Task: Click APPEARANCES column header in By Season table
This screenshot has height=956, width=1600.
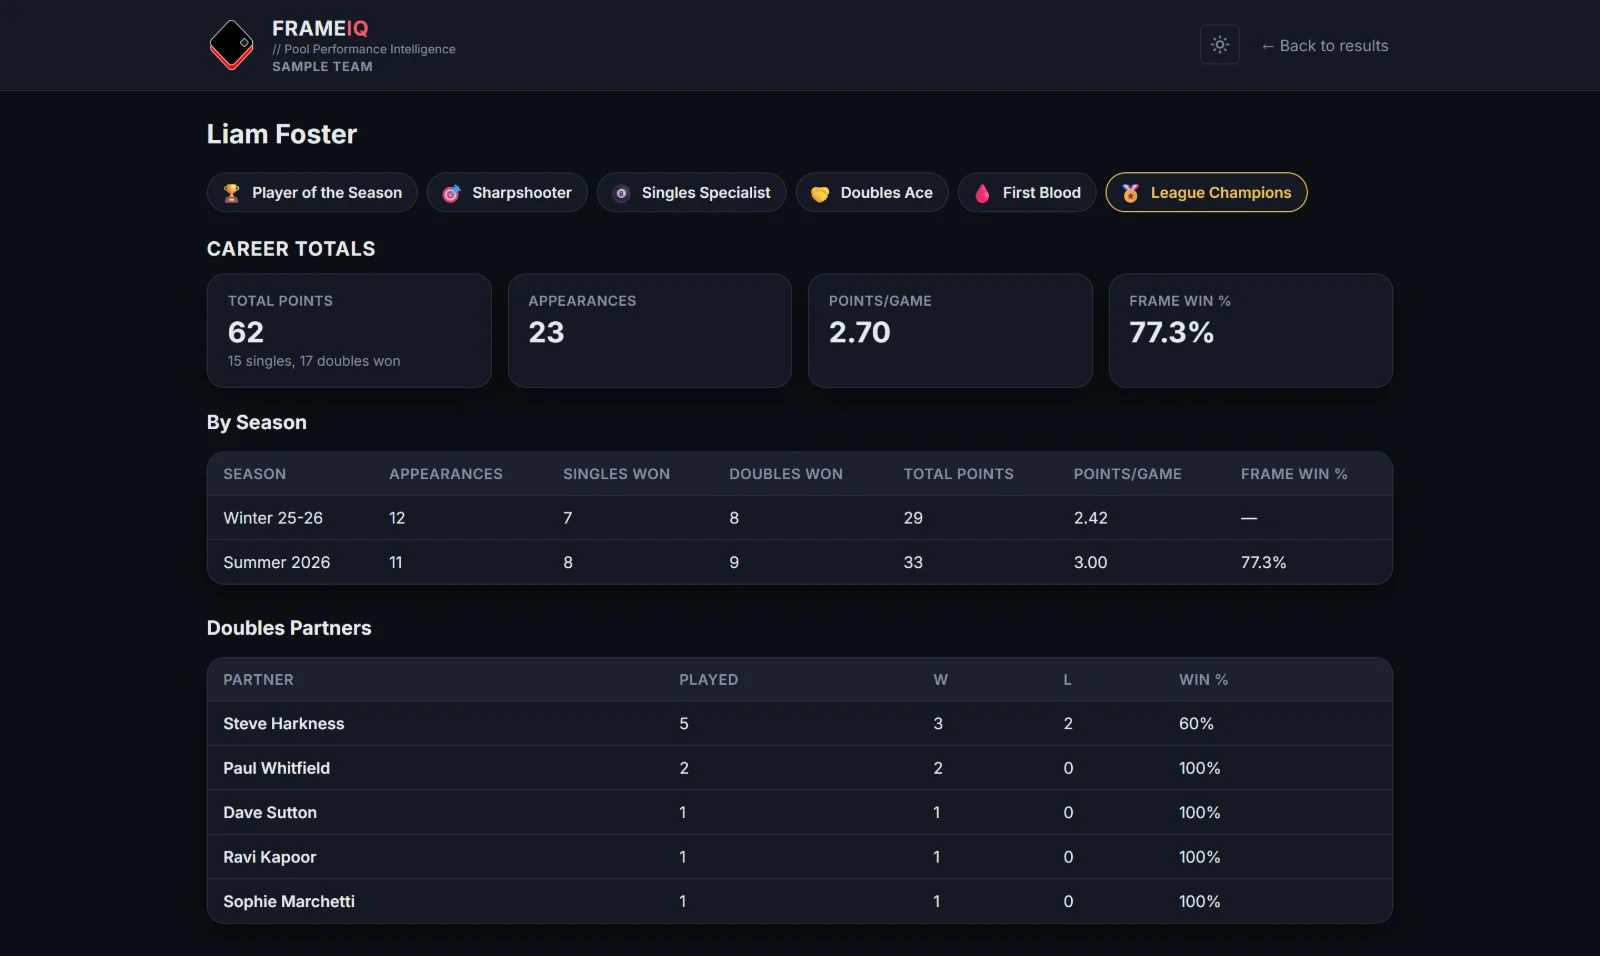Action: (446, 474)
